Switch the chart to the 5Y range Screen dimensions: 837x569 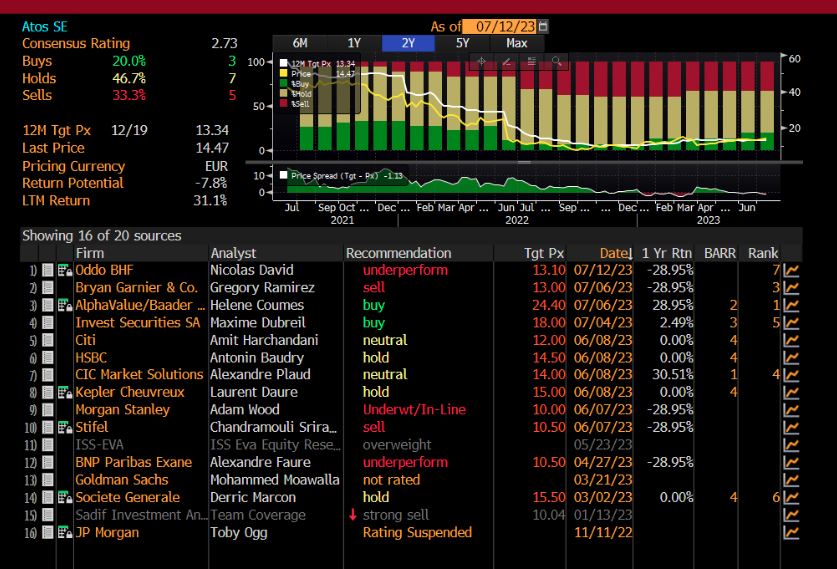click(462, 43)
